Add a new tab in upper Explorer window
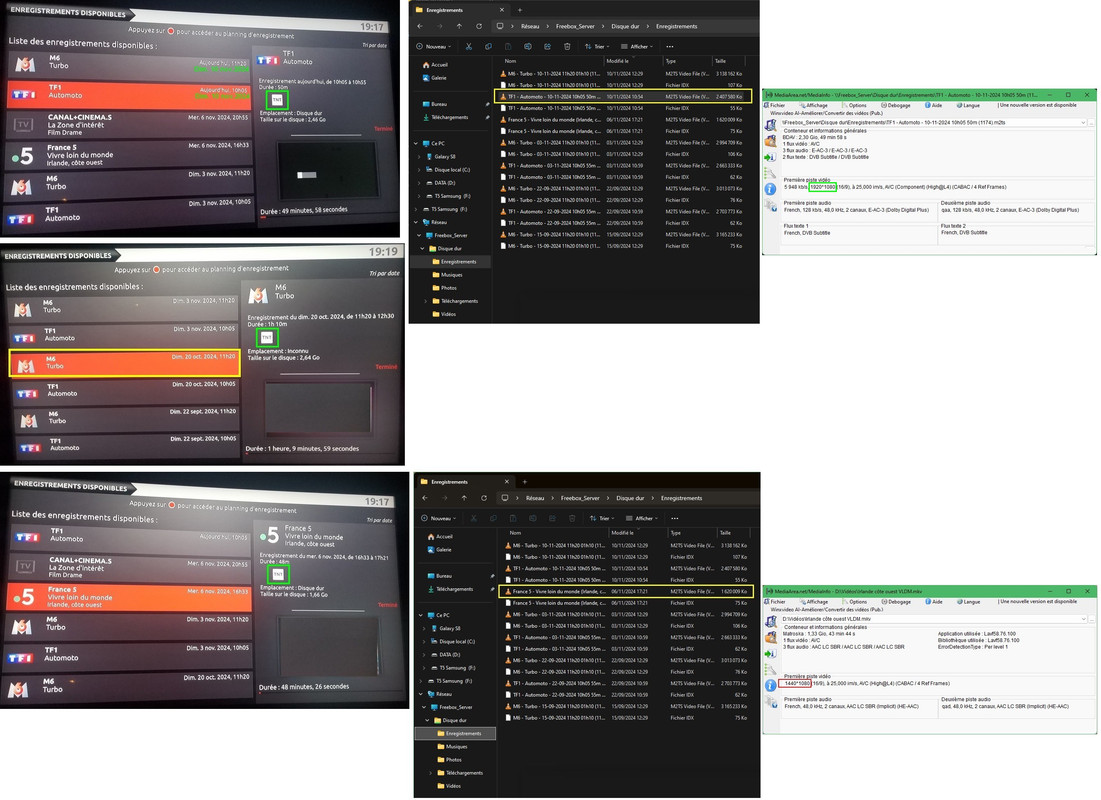The width and height of the screenshot is (1101, 800). click(x=520, y=10)
